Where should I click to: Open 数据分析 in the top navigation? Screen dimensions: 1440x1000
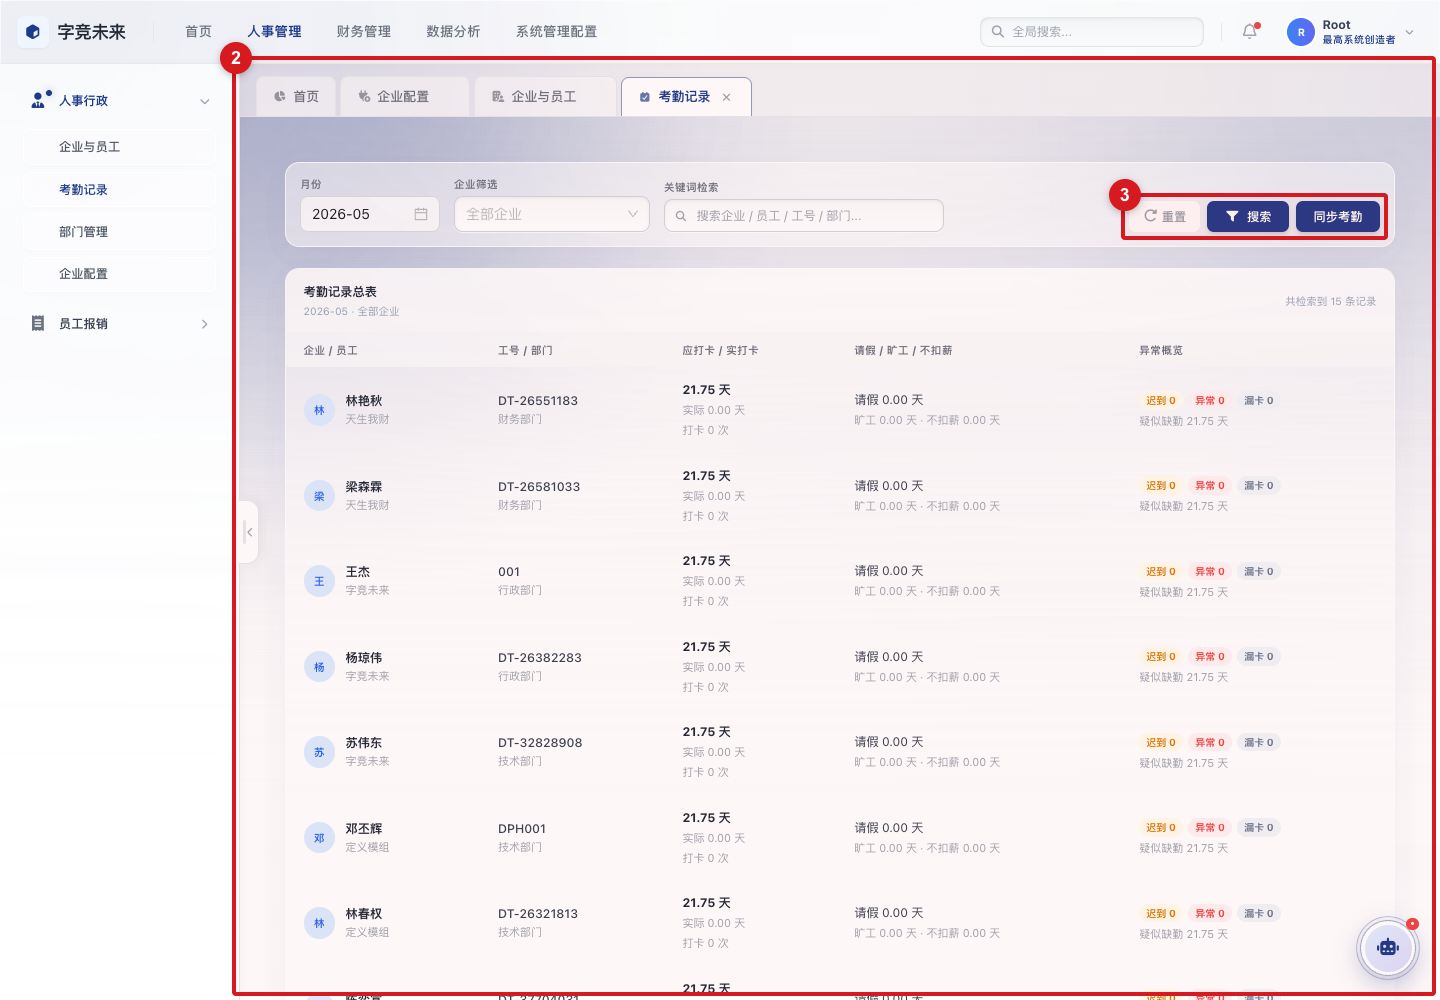453,32
